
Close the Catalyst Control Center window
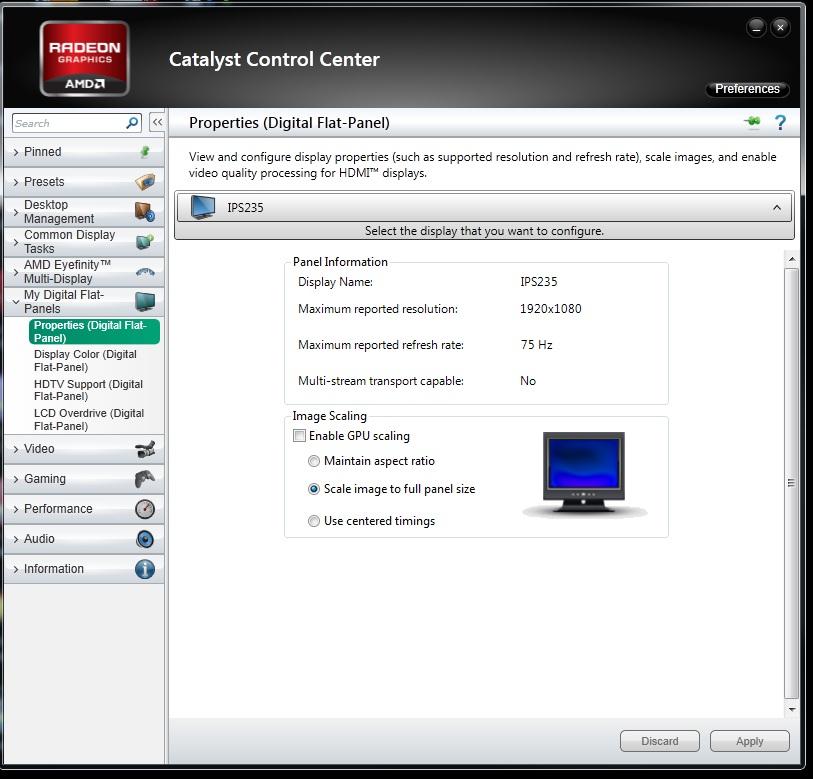pyautogui.click(x=780, y=27)
